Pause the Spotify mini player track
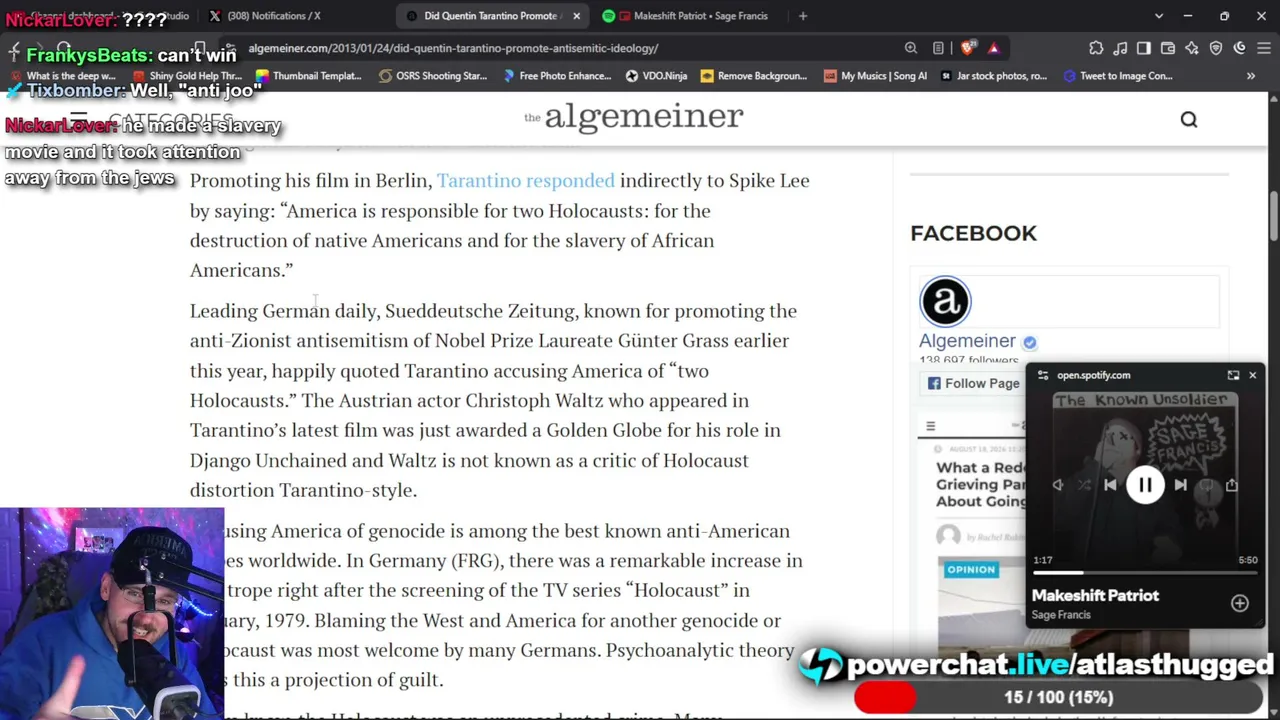 [1145, 485]
